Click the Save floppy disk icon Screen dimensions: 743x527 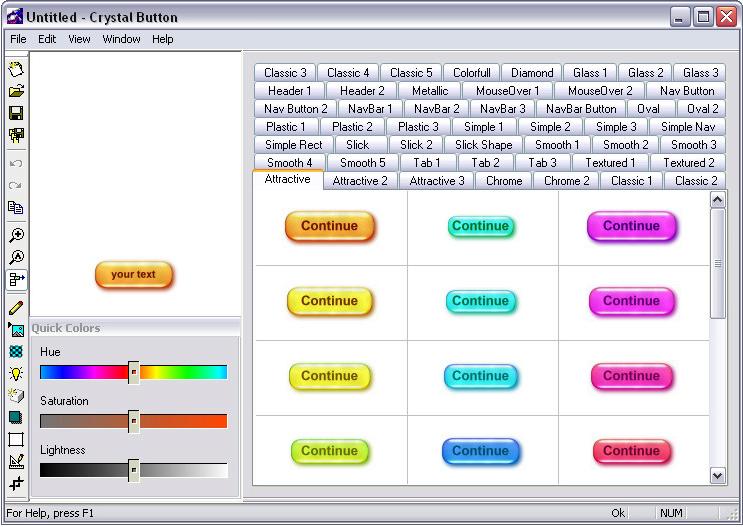tap(16, 114)
